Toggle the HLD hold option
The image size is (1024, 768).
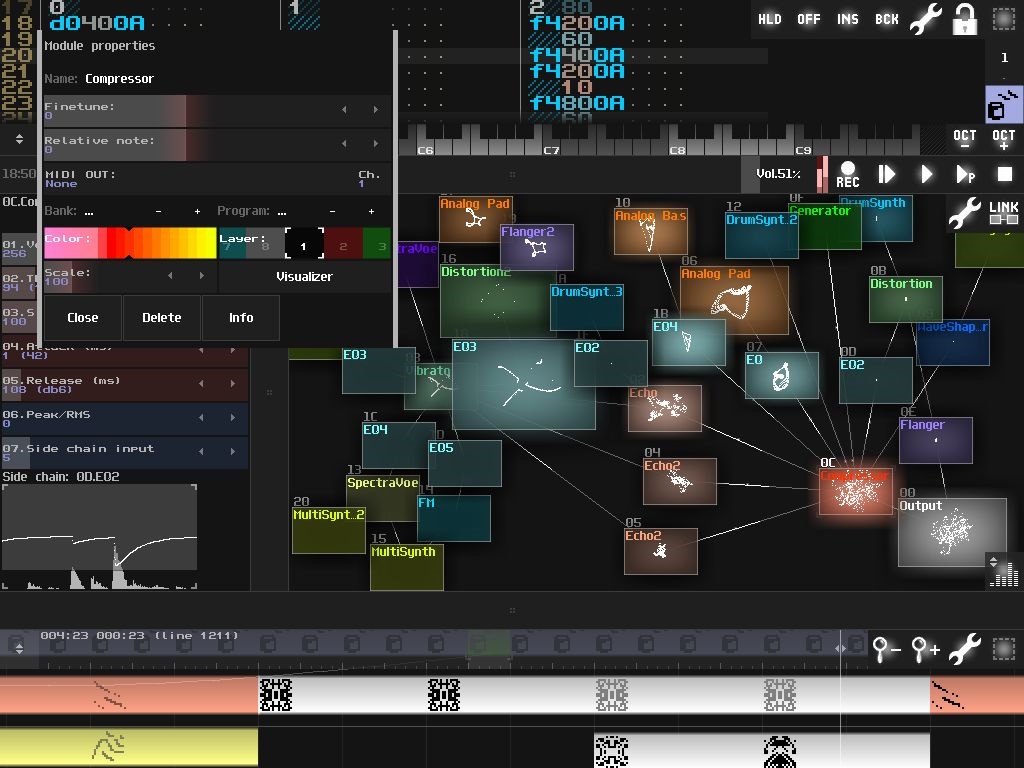[770, 19]
